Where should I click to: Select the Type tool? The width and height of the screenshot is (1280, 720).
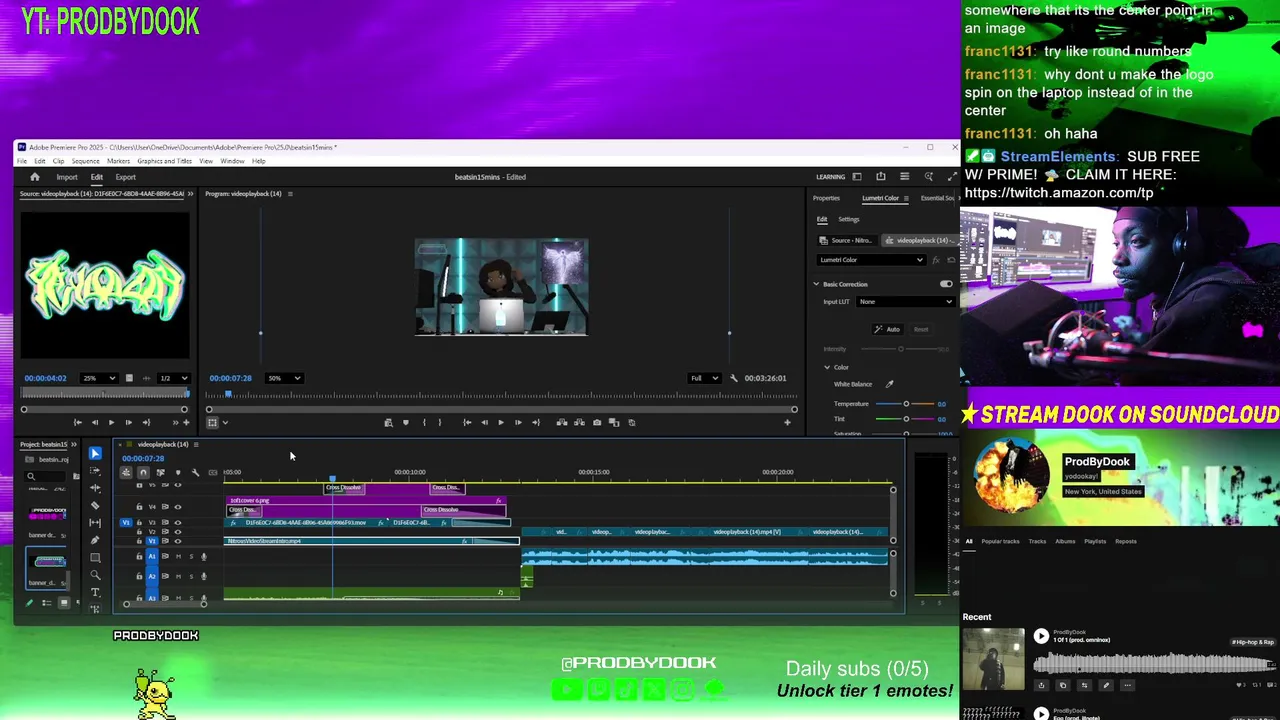[x=95, y=592]
